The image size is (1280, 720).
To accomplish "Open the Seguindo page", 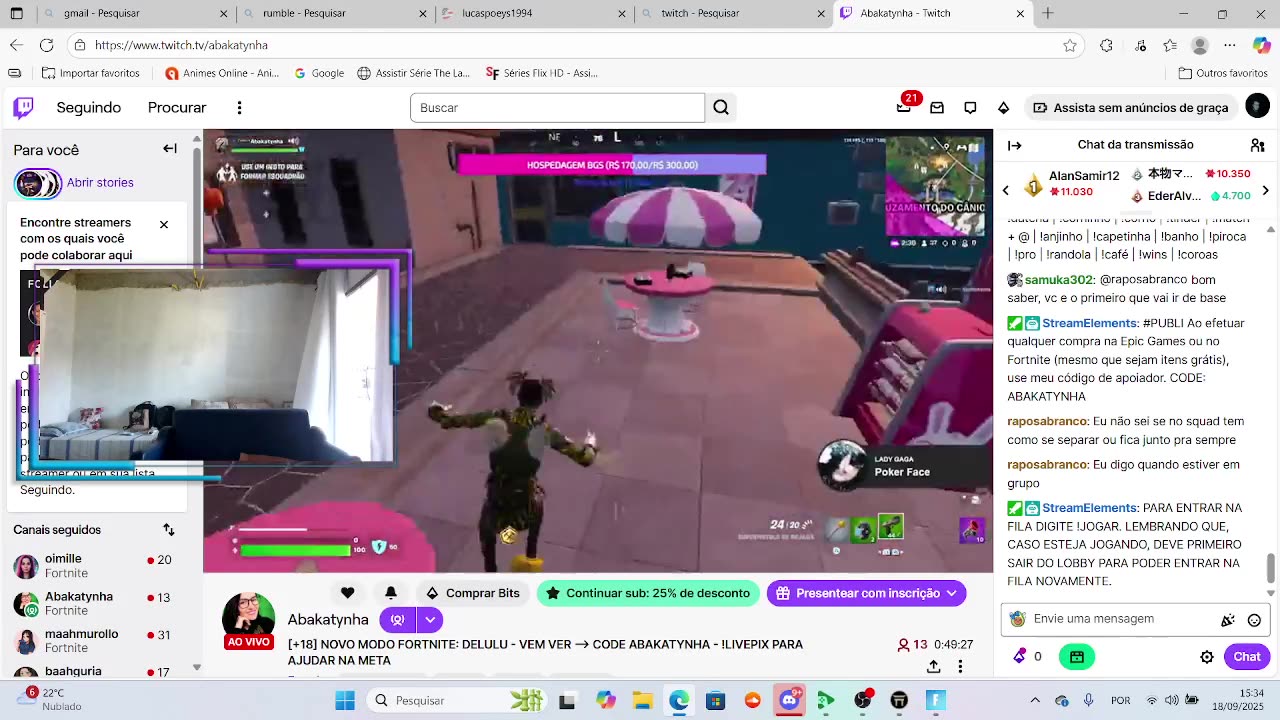I will (x=89, y=107).
